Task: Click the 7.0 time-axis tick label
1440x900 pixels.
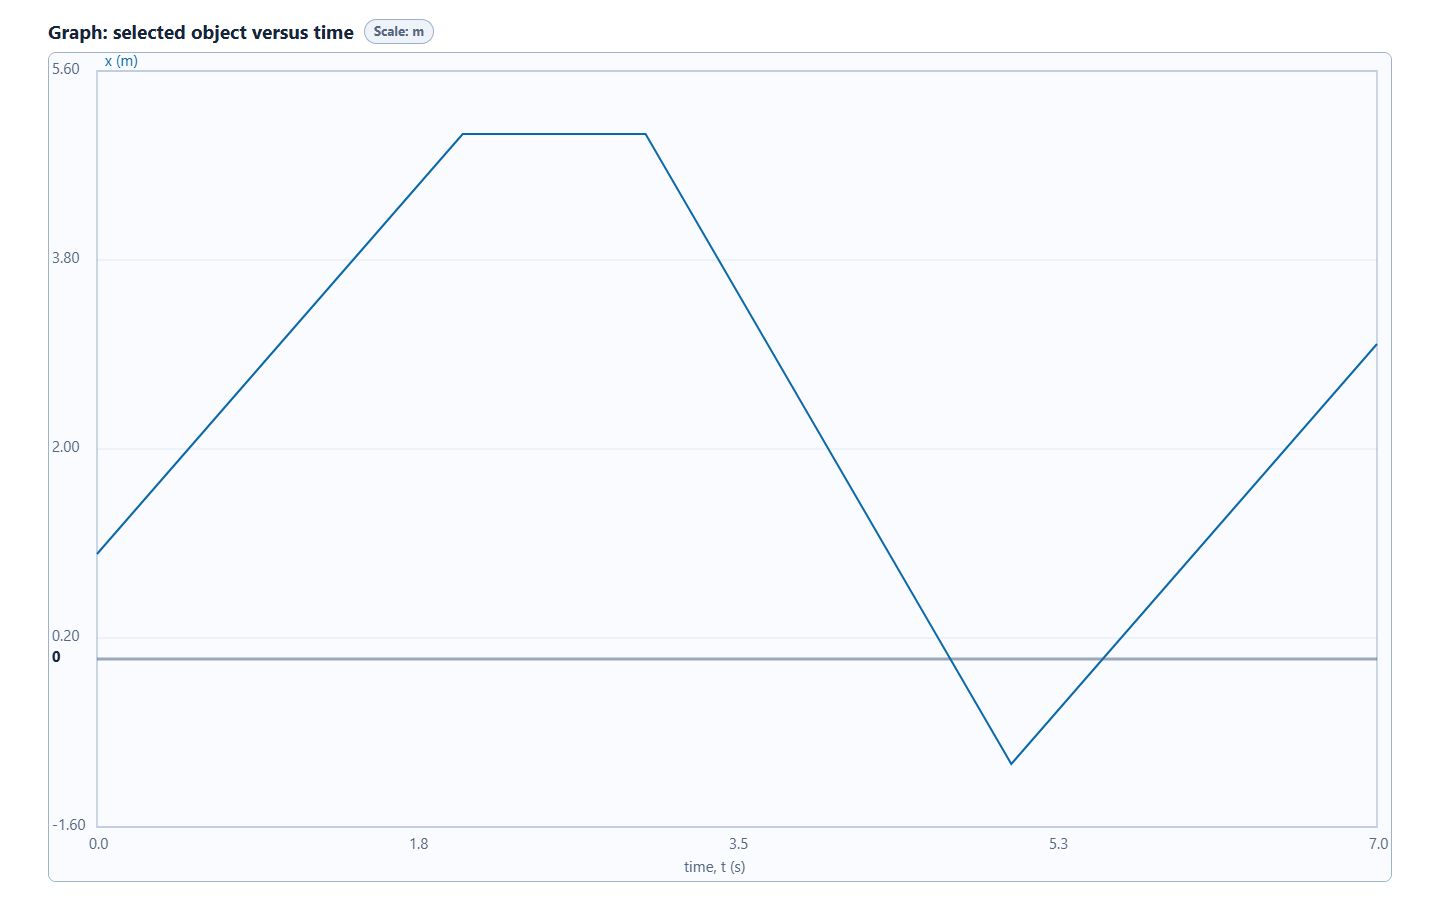Action: pos(1378,844)
